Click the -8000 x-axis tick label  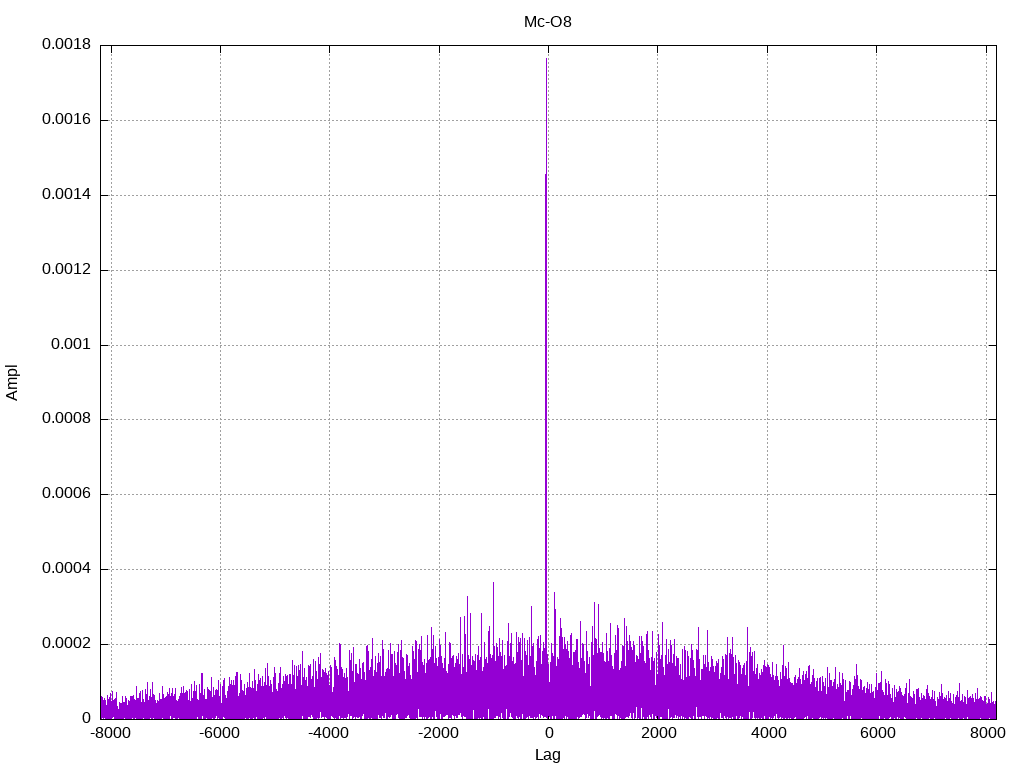110,733
